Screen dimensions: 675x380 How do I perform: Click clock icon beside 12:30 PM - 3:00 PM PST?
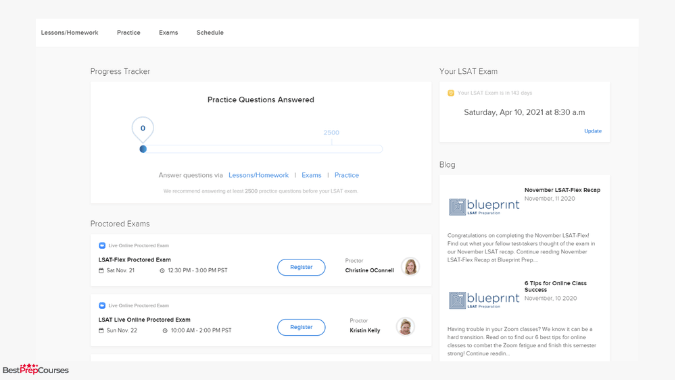point(162,270)
